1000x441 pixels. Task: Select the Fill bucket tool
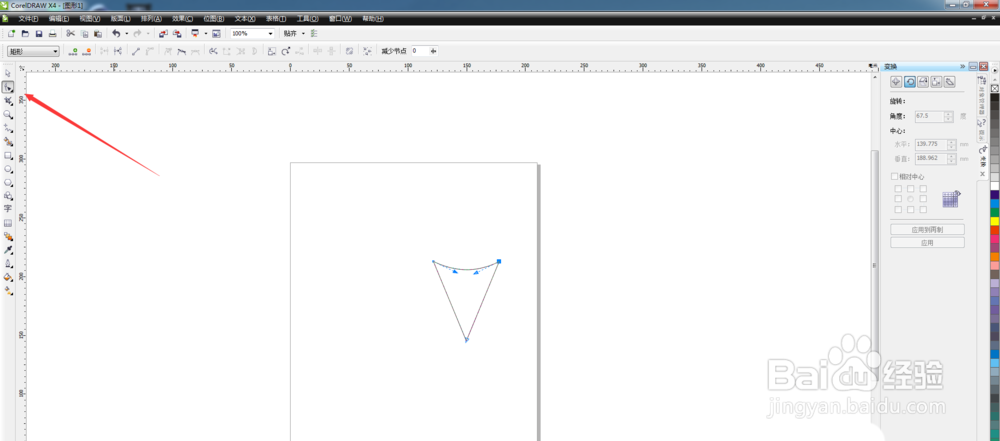(x=8, y=277)
